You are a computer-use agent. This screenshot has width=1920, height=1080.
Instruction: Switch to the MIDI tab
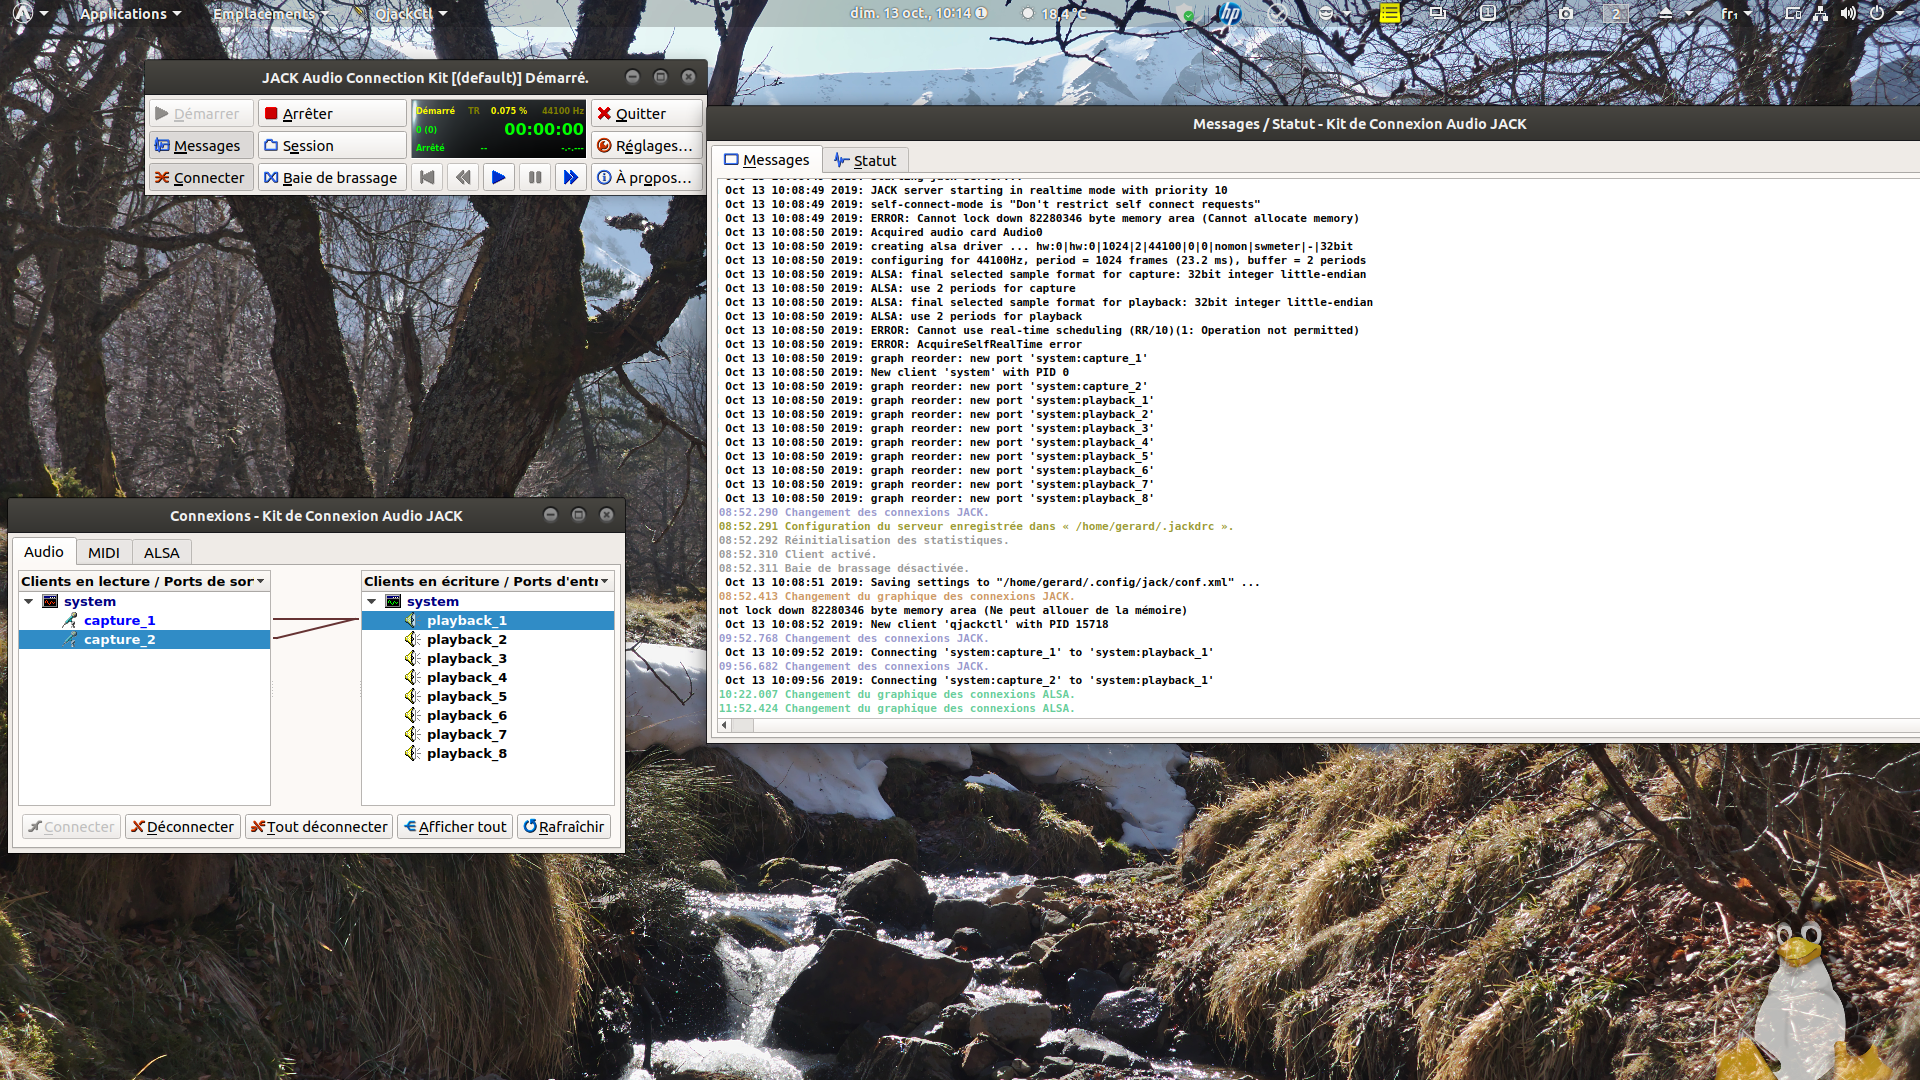pyautogui.click(x=103, y=553)
